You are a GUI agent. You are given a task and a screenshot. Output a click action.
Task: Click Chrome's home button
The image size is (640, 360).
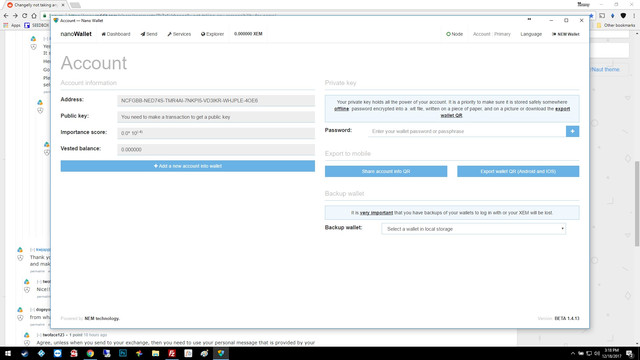coord(34,16)
